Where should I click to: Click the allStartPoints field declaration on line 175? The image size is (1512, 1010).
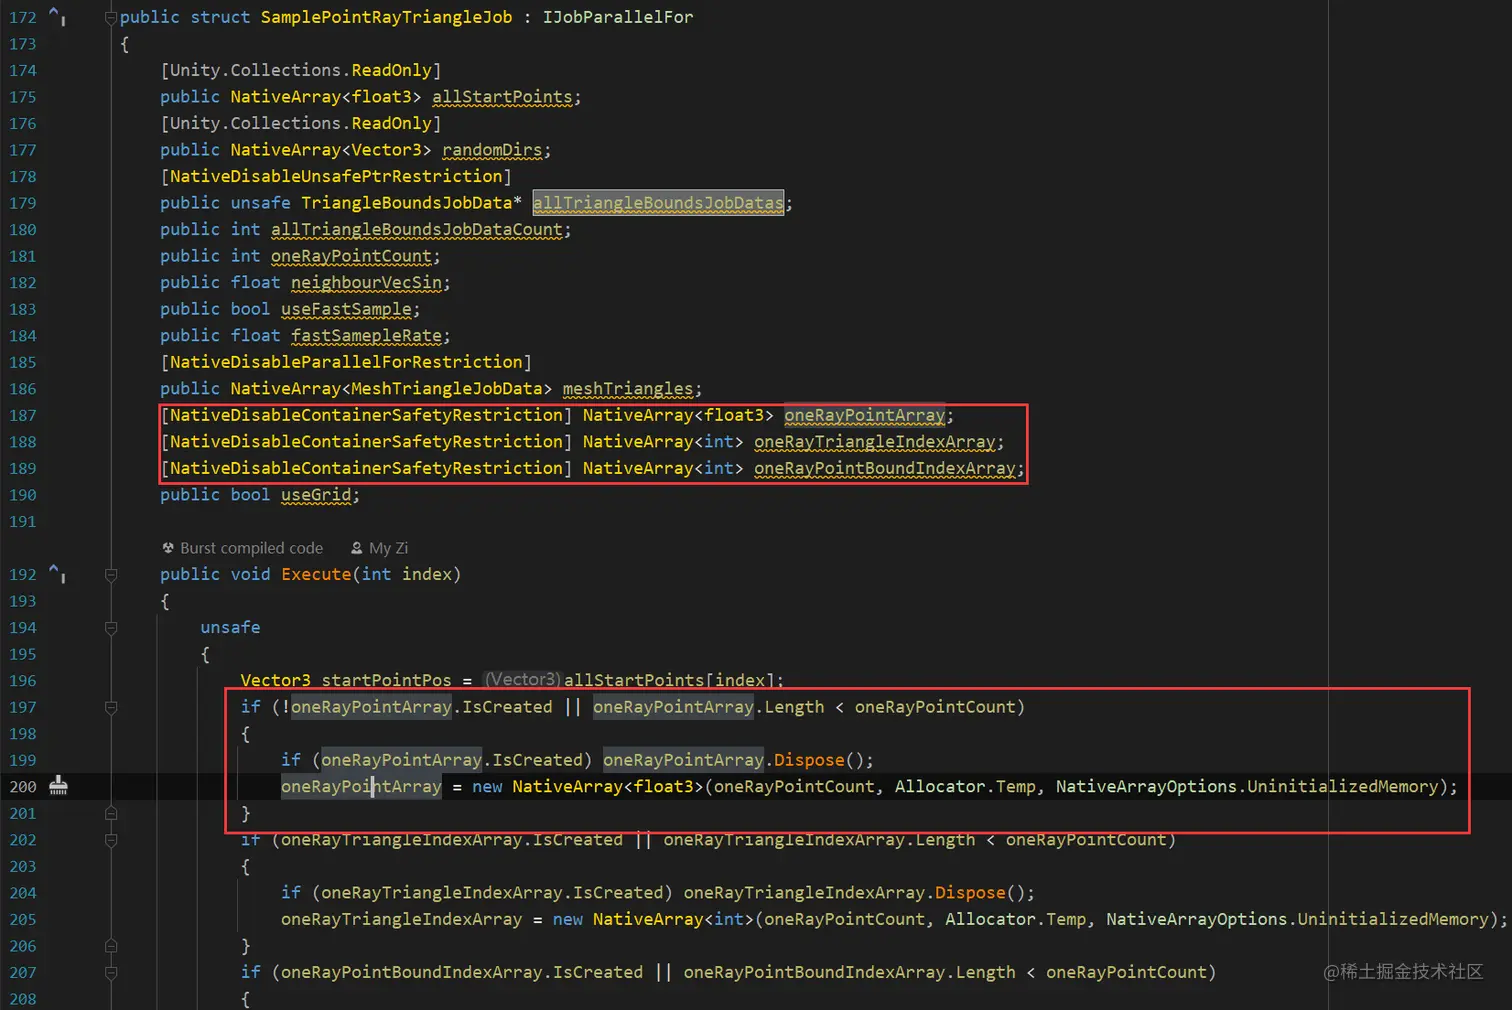502,97
